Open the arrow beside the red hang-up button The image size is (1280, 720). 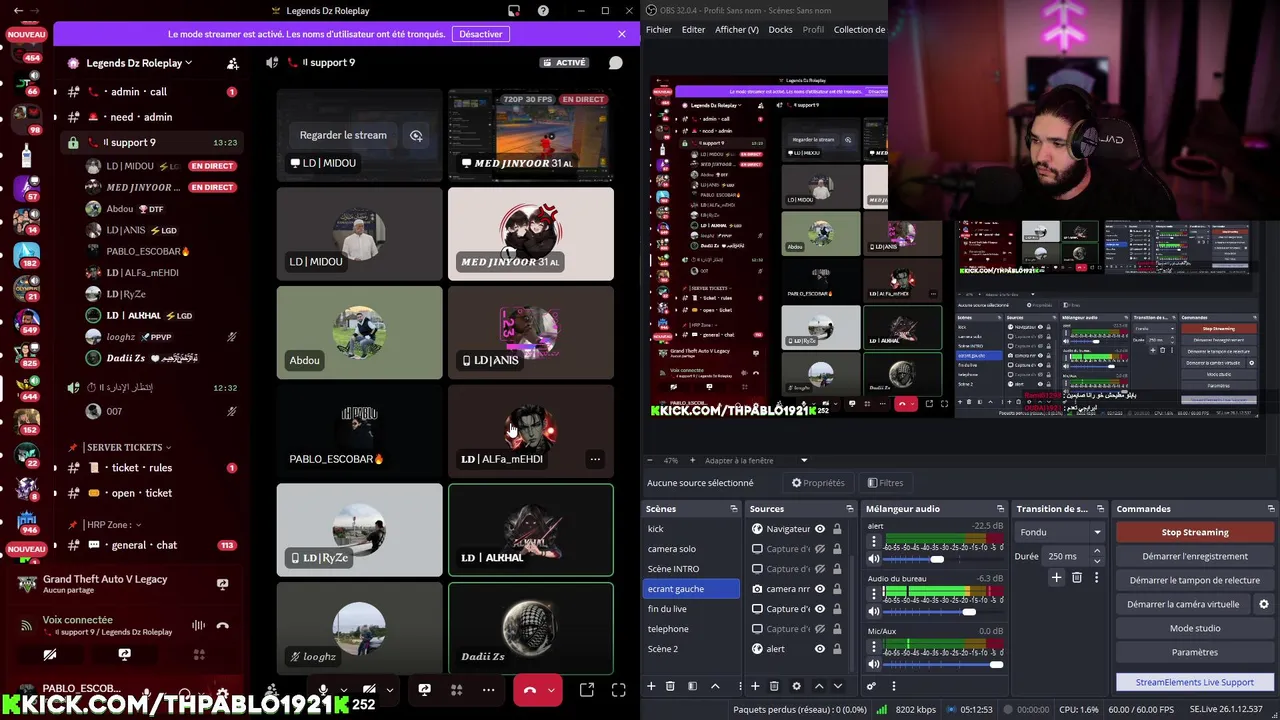(x=550, y=690)
